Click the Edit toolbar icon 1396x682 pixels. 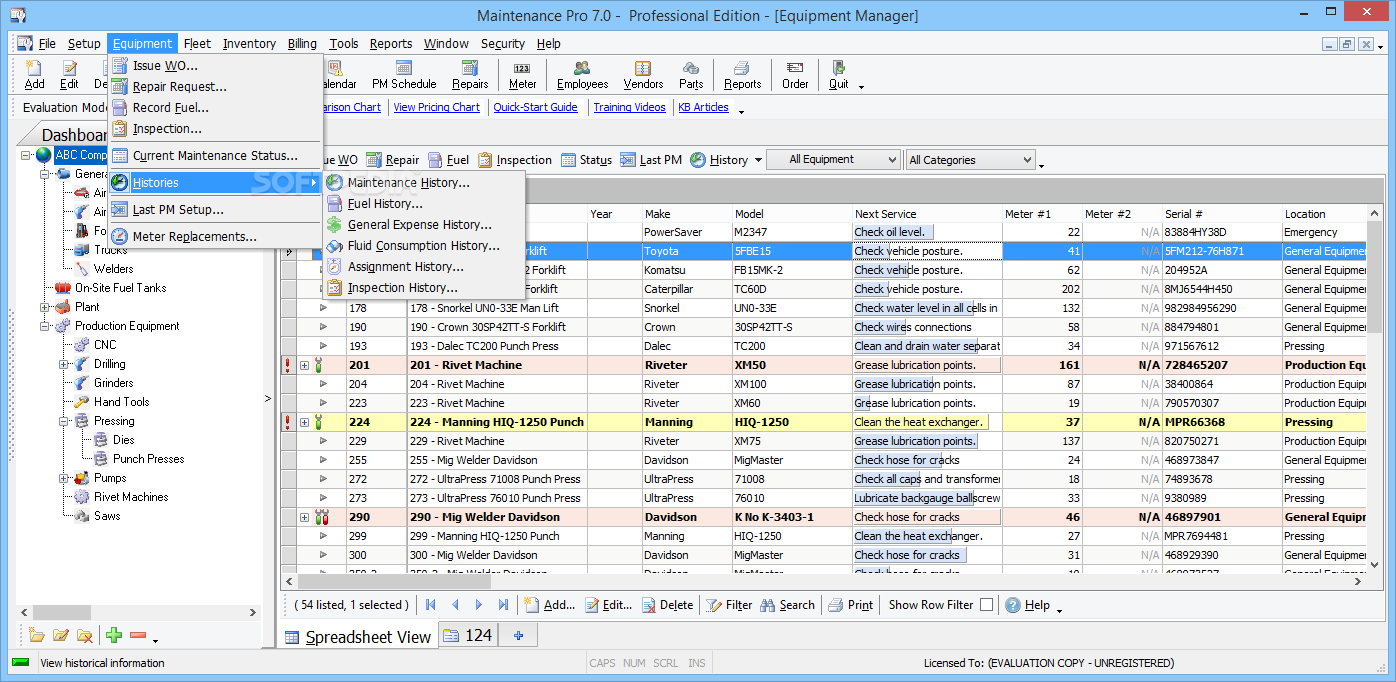tap(69, 75)
